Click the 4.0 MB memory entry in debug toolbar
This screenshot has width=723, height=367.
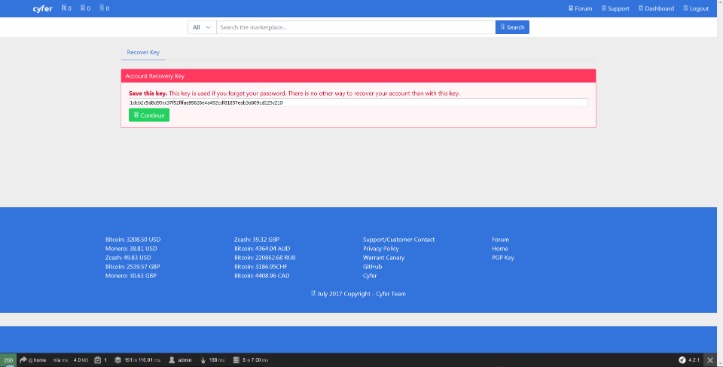coord(81,360)
